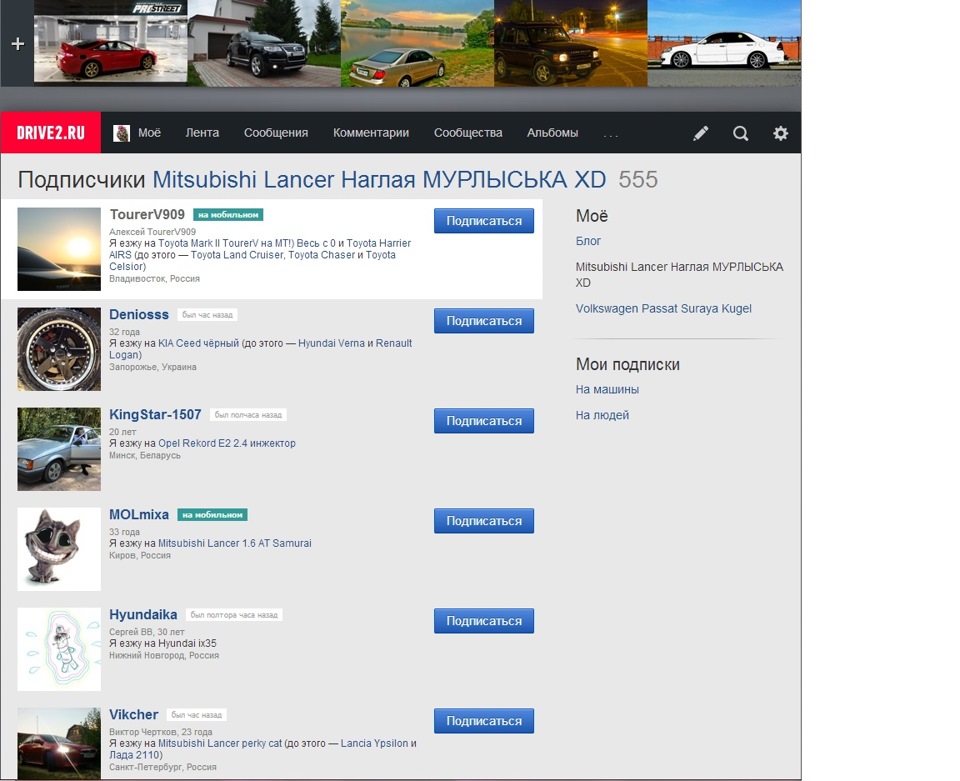Open Vikcher profile name
Viewport: 960px width, 781px height.
(x=133, y=715)
